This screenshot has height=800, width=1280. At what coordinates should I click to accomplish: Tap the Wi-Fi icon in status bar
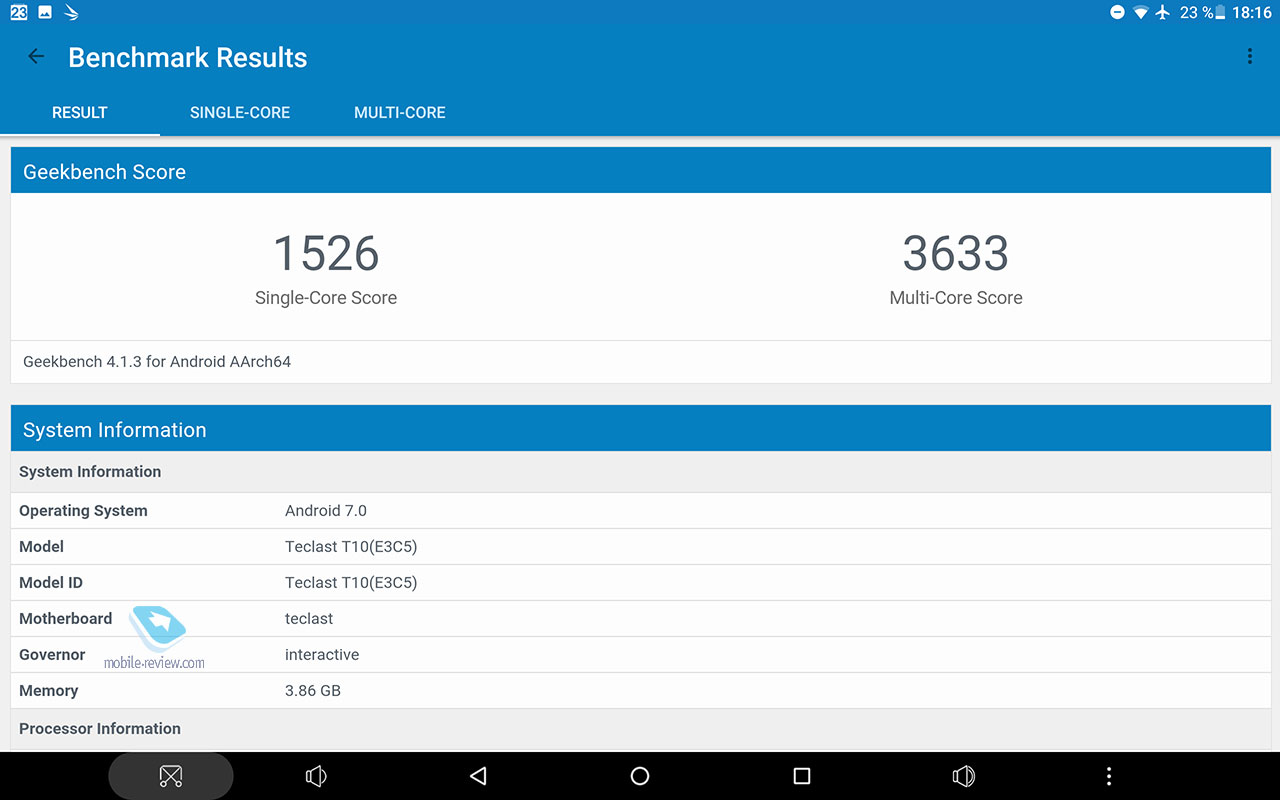(x=1141, y=13)
